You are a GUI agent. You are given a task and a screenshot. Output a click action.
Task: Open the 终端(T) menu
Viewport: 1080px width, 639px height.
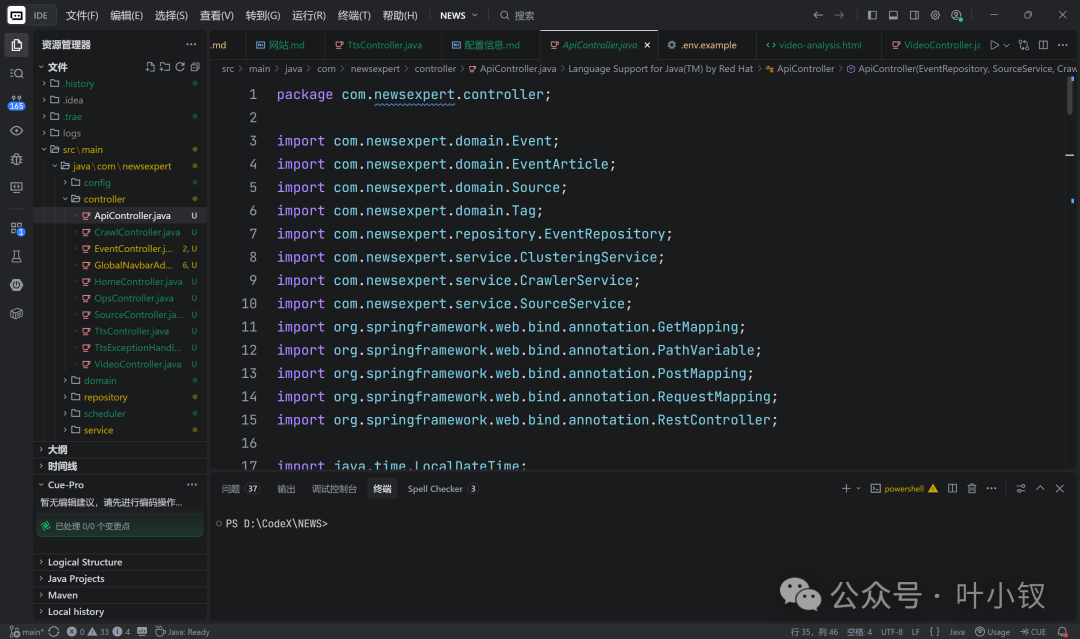(354, 15)
